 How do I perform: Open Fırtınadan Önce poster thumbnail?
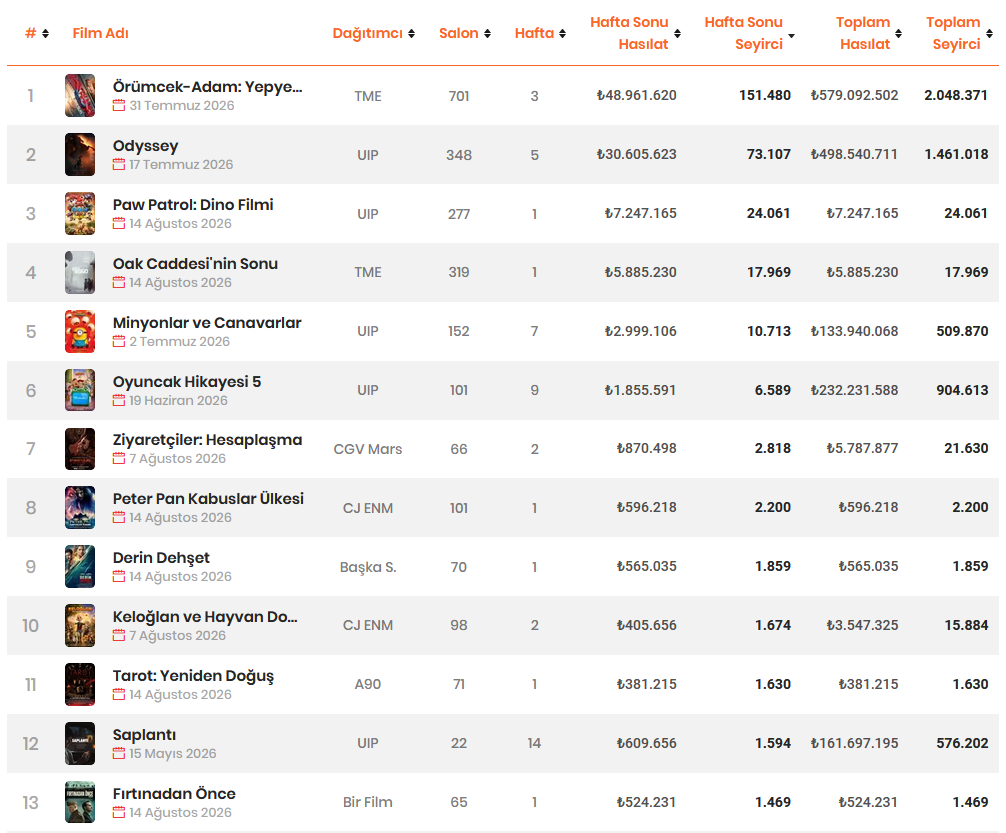pos(80,802)
